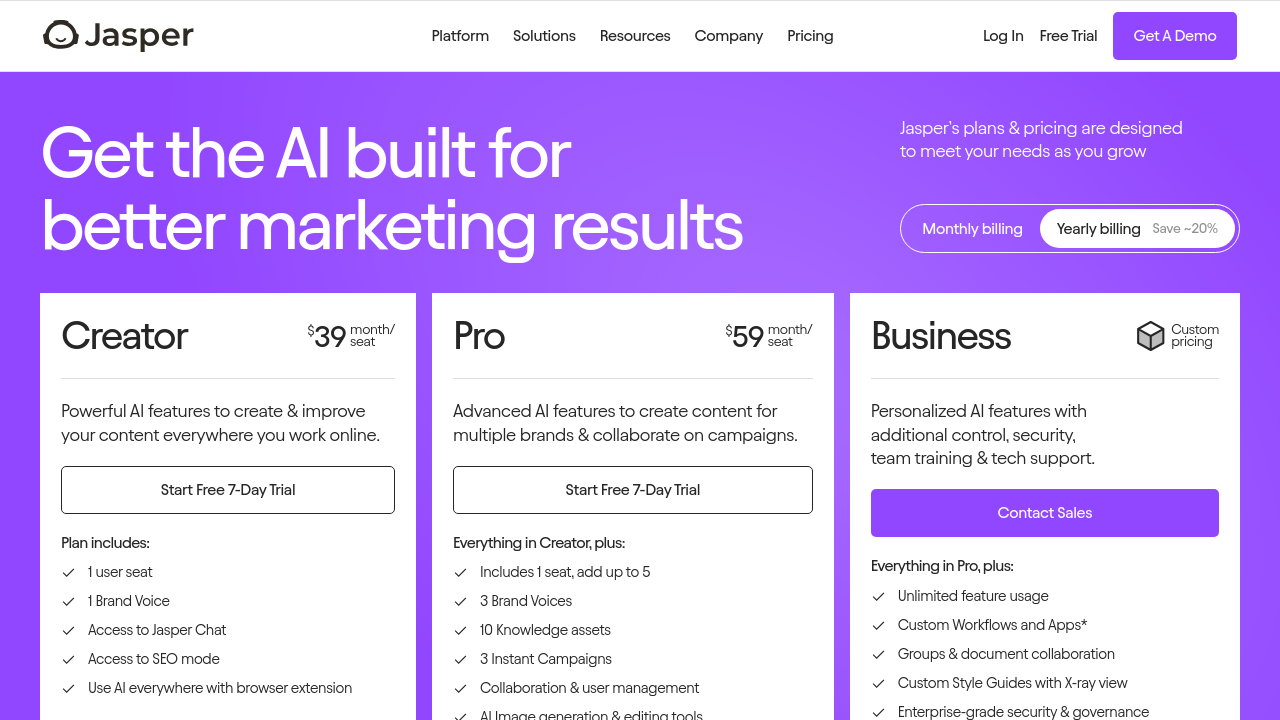Click the Jasper logo icon
This screenshot has height=720, width=1280.
pyautogui.click(x=61, y=36)
